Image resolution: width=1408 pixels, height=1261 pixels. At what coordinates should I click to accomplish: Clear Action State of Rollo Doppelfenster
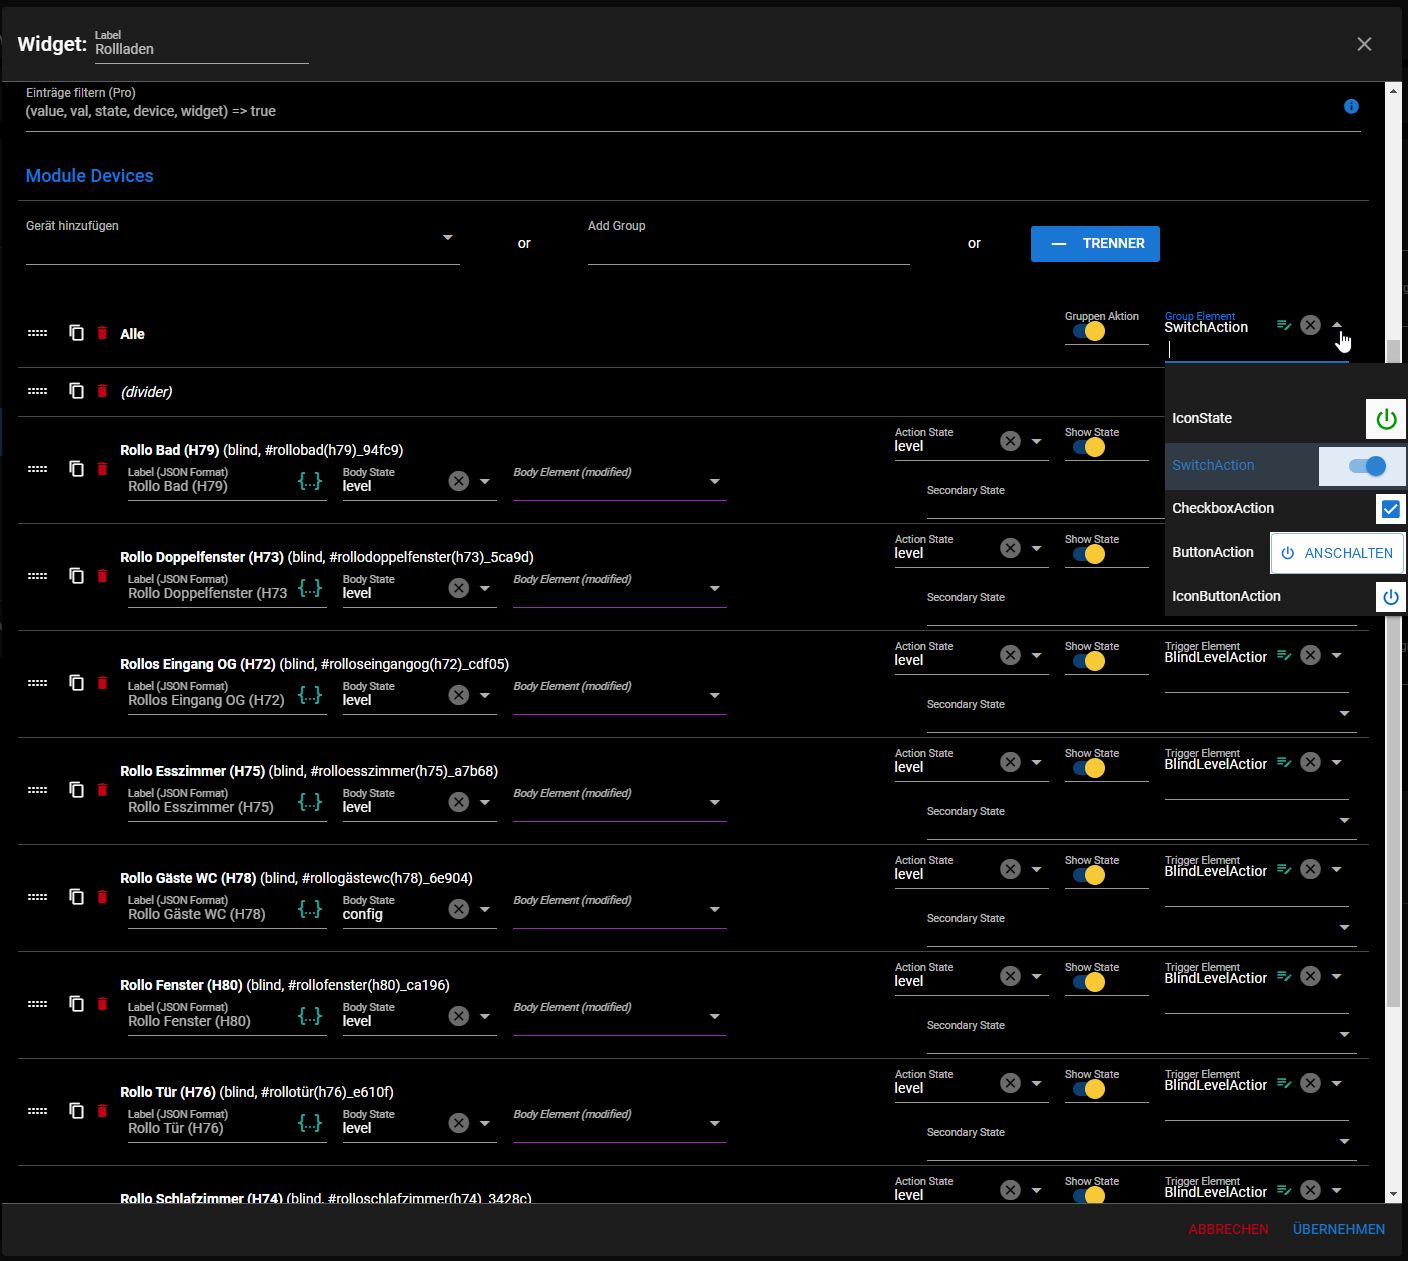1011,548
